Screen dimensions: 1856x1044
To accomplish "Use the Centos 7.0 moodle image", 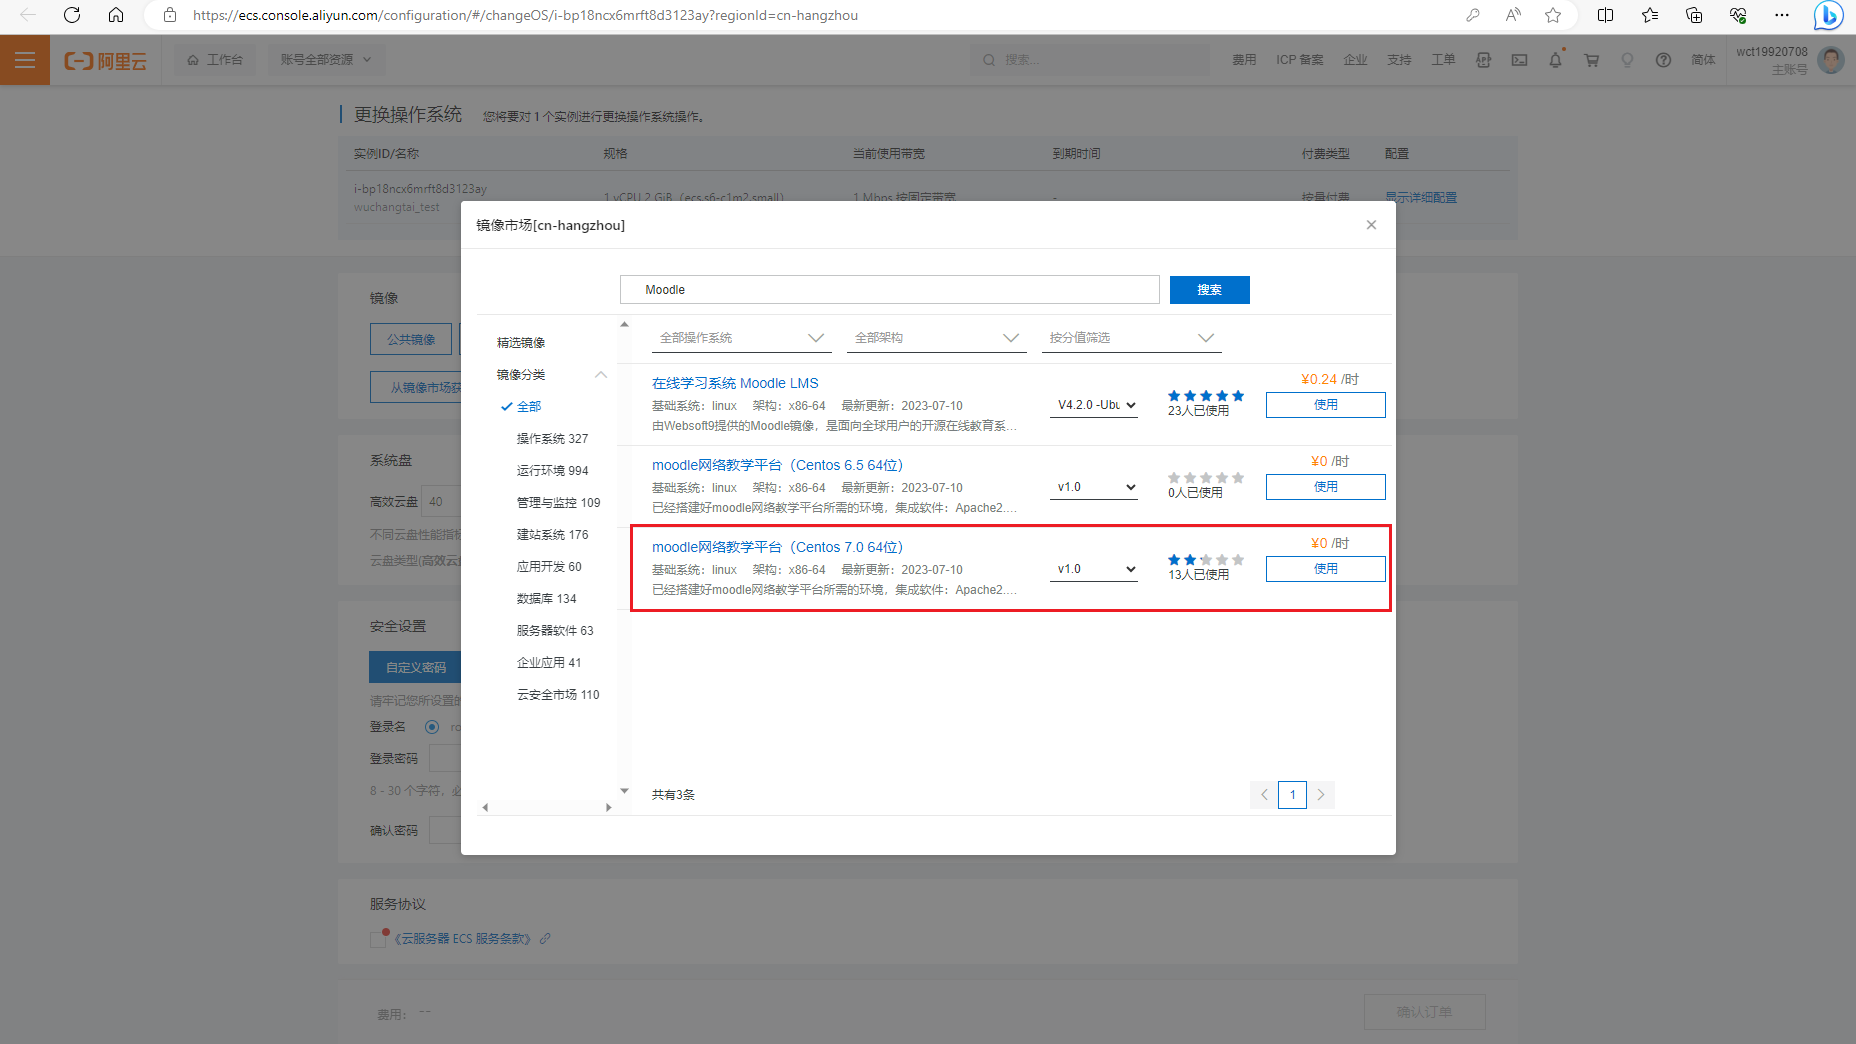I will point(1326,569).
